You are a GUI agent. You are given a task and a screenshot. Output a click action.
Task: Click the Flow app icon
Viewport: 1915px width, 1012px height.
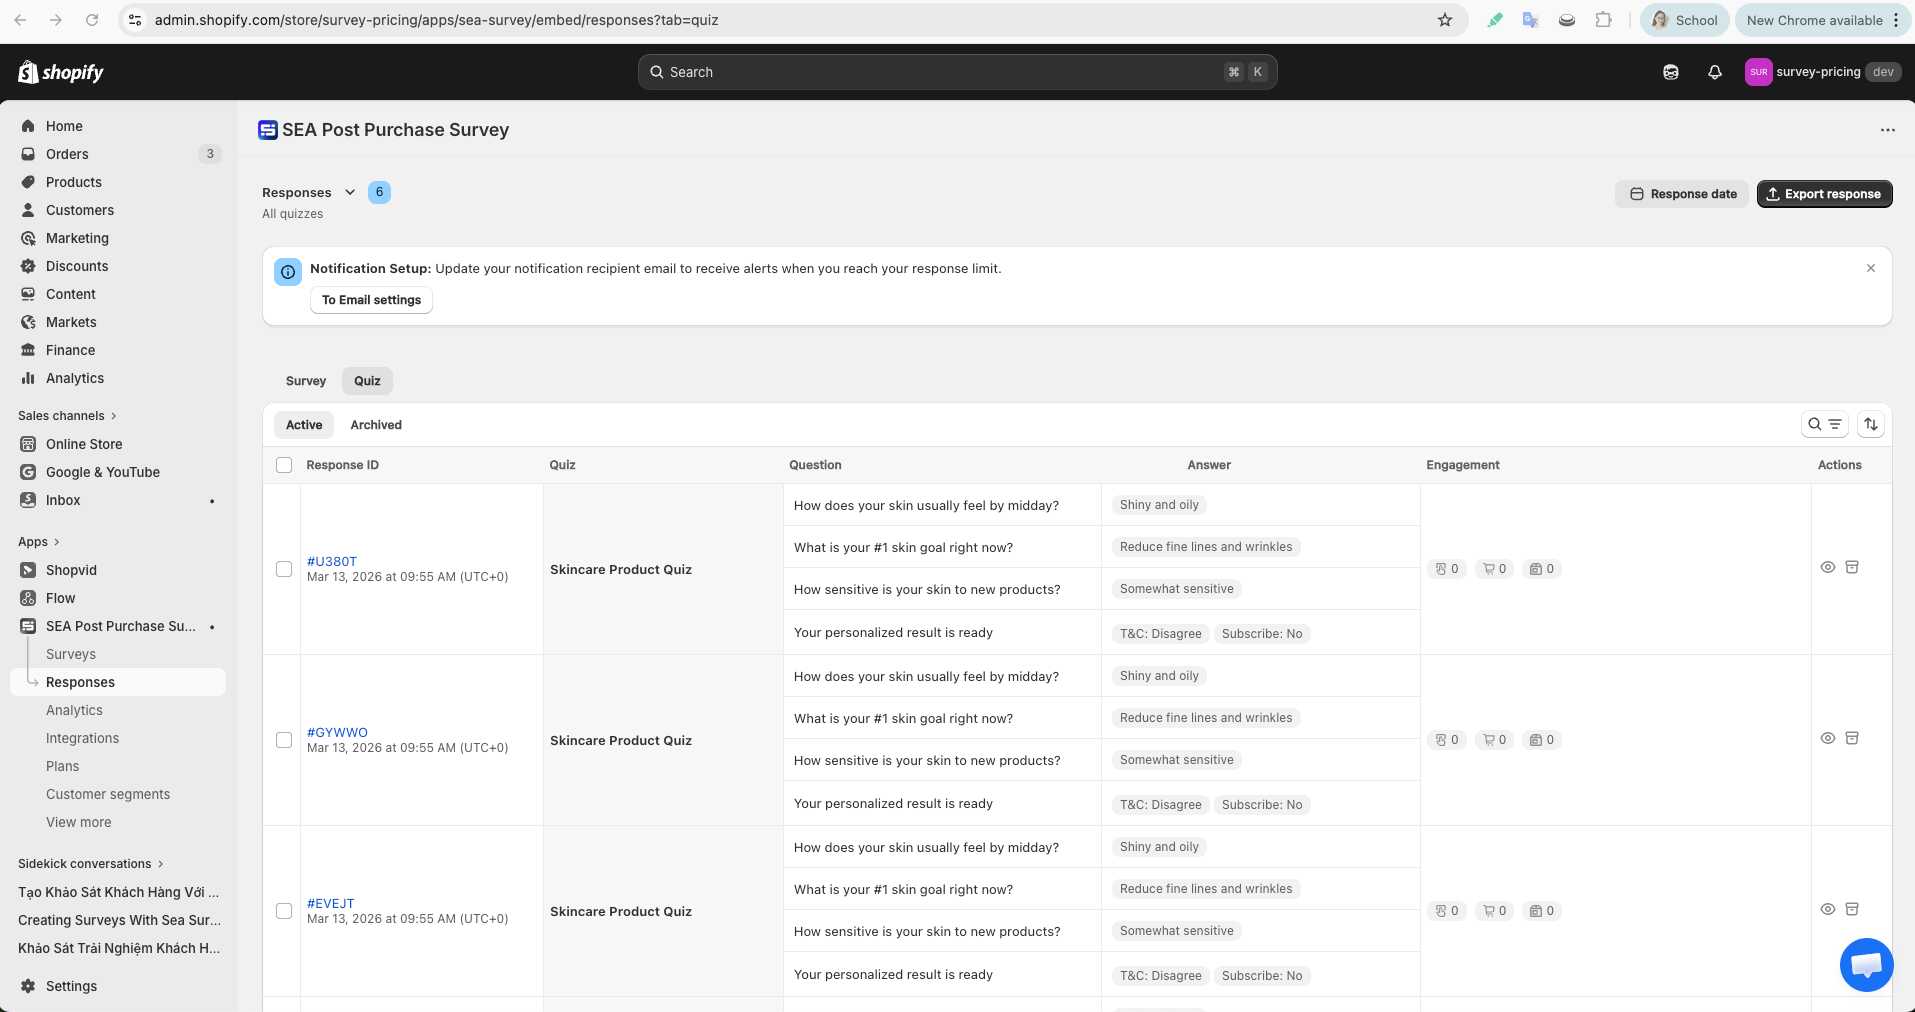(x=28, y=598)
